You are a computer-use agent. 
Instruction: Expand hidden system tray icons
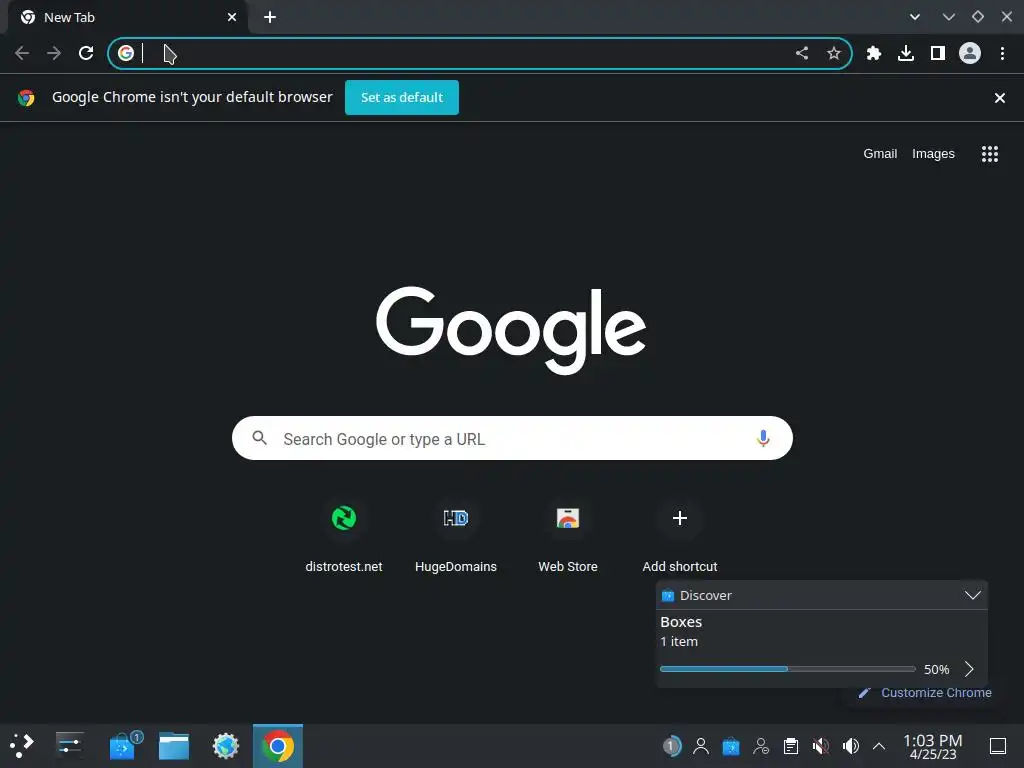pyautogui.click(x=879, y=746)
